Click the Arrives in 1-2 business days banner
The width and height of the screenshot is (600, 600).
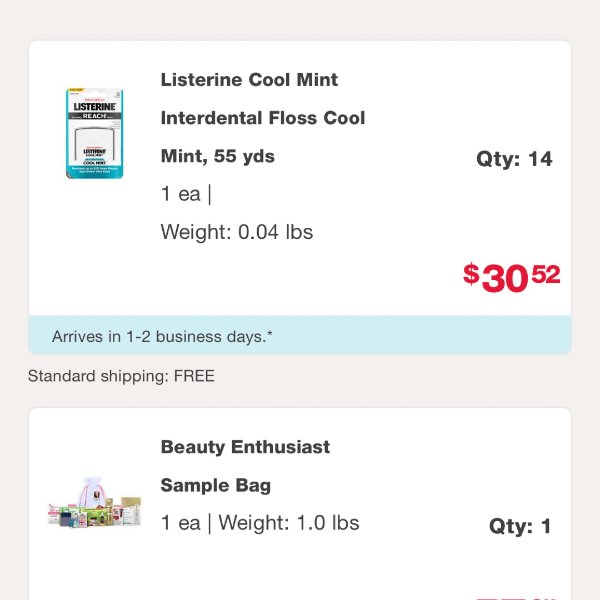300,335
